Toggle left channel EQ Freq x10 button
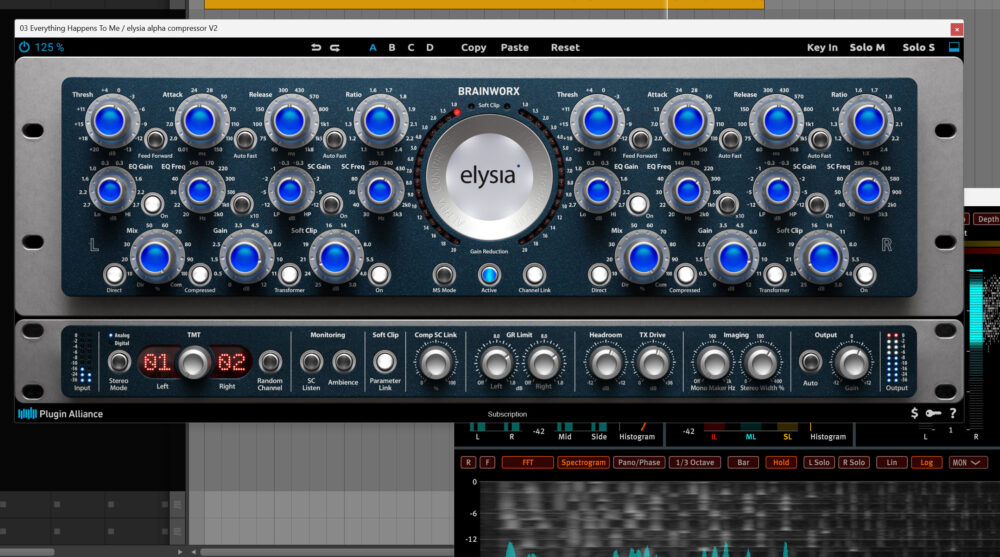Image resolution: width=1000 pixels, height=557 pixels. point(241,204)
